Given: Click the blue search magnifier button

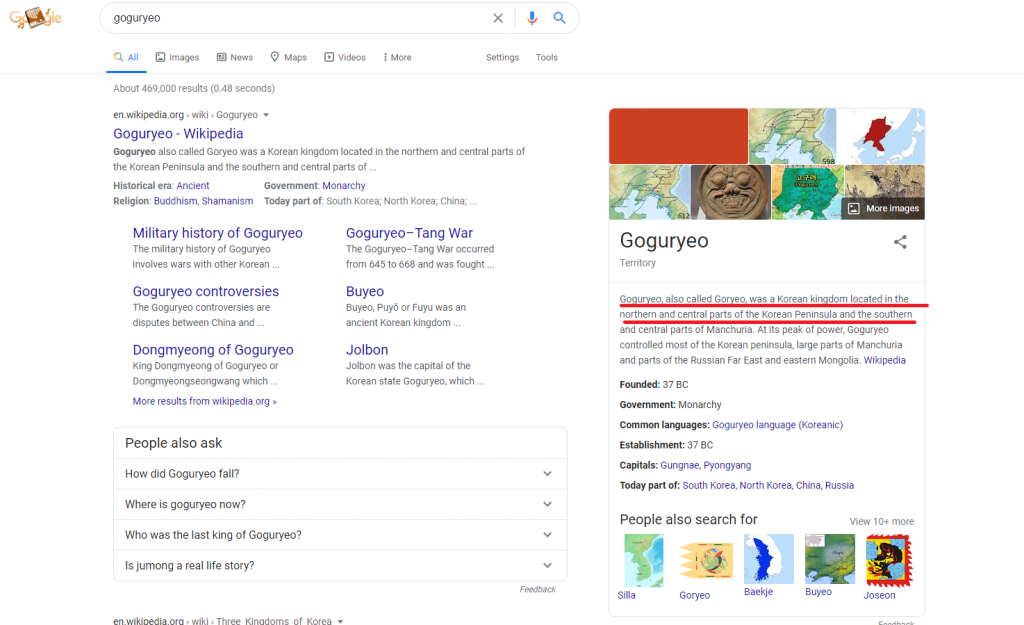Looking at the screenshot, I should pos(560,18).
